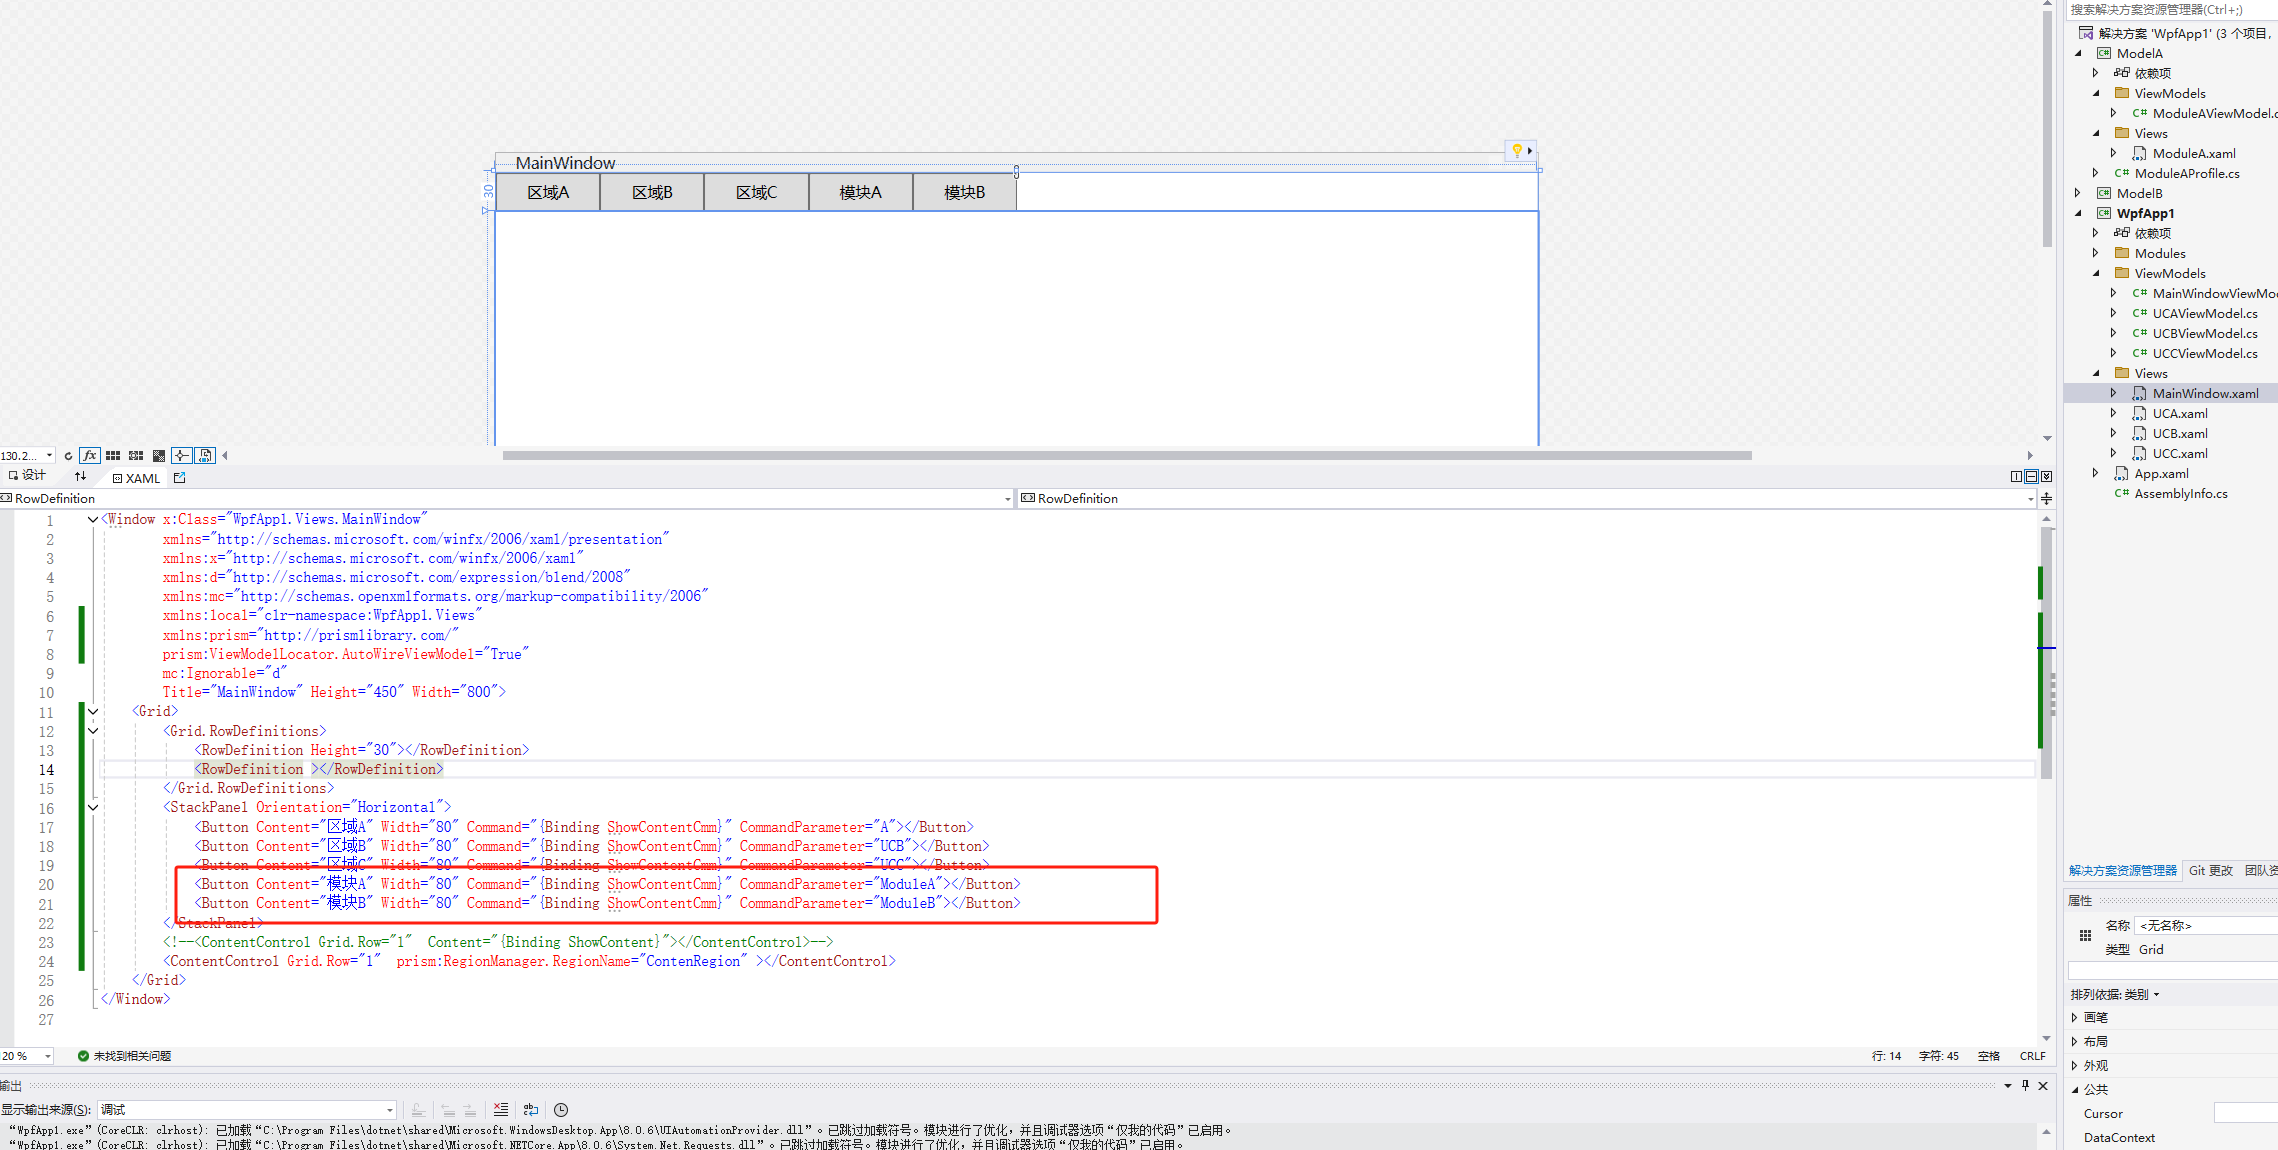
Task: Clear all output with red X icon
Action: 501,1110
